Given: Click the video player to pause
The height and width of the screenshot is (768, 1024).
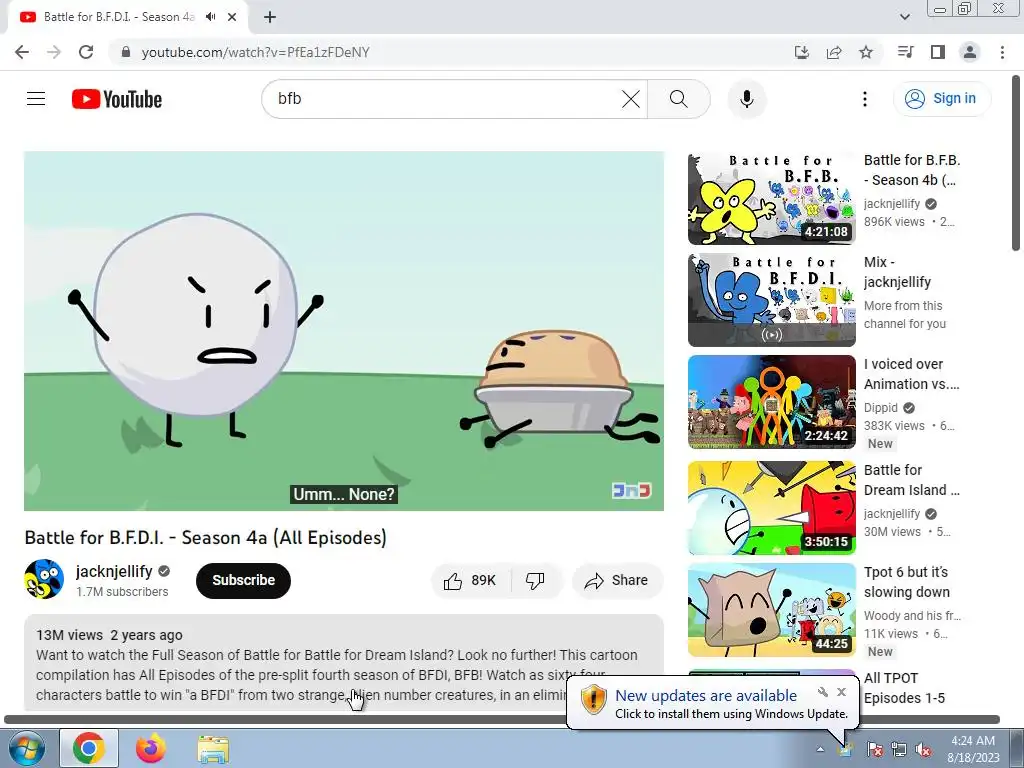Looking at the screenshot, I should point(344,331).
